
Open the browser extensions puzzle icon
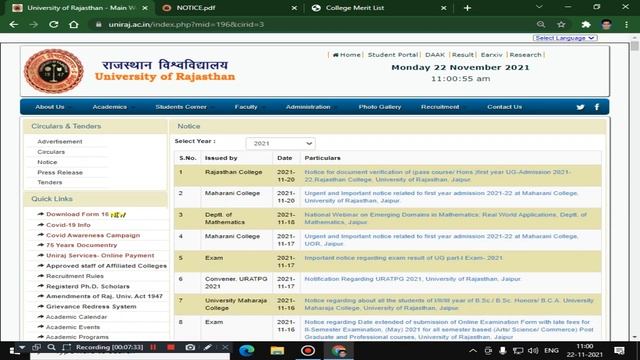pos(586,24)
